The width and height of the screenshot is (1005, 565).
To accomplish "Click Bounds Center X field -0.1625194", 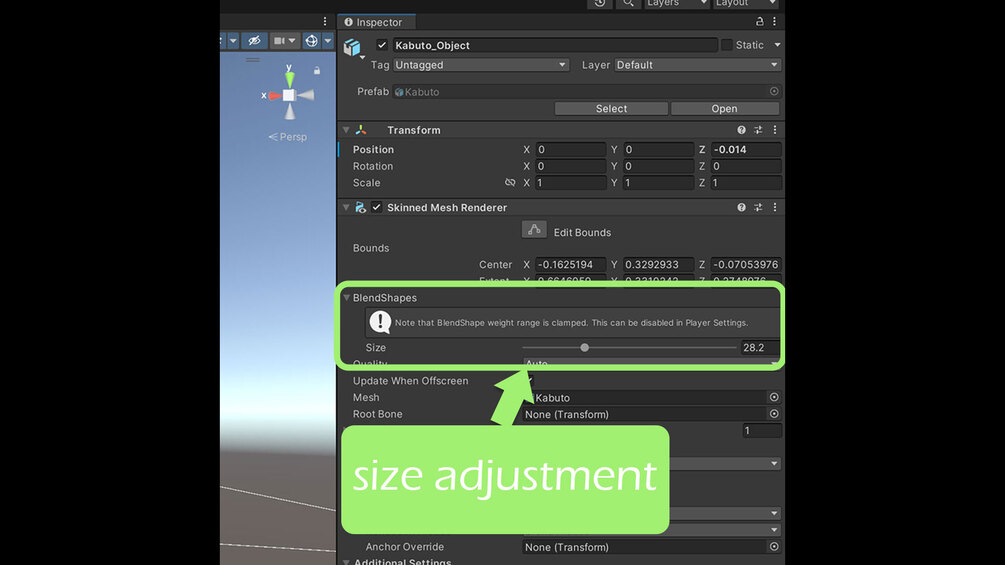I will tap(570, 265).
